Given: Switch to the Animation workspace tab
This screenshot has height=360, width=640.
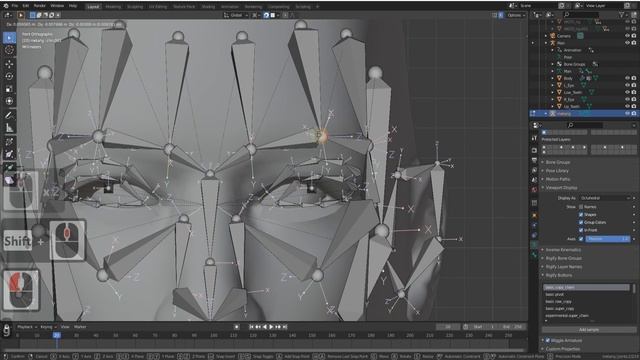Looking at the screenshot, I should coord(230,7).
